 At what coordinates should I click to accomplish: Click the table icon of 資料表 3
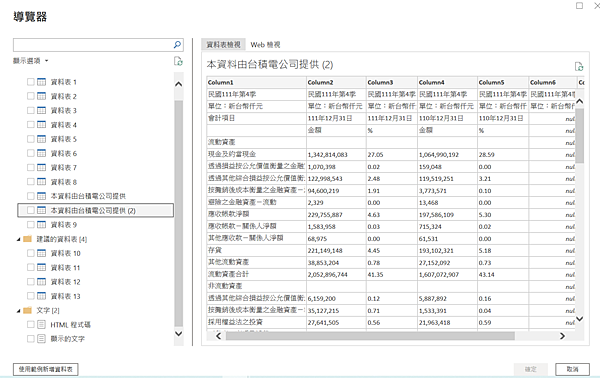41,111
